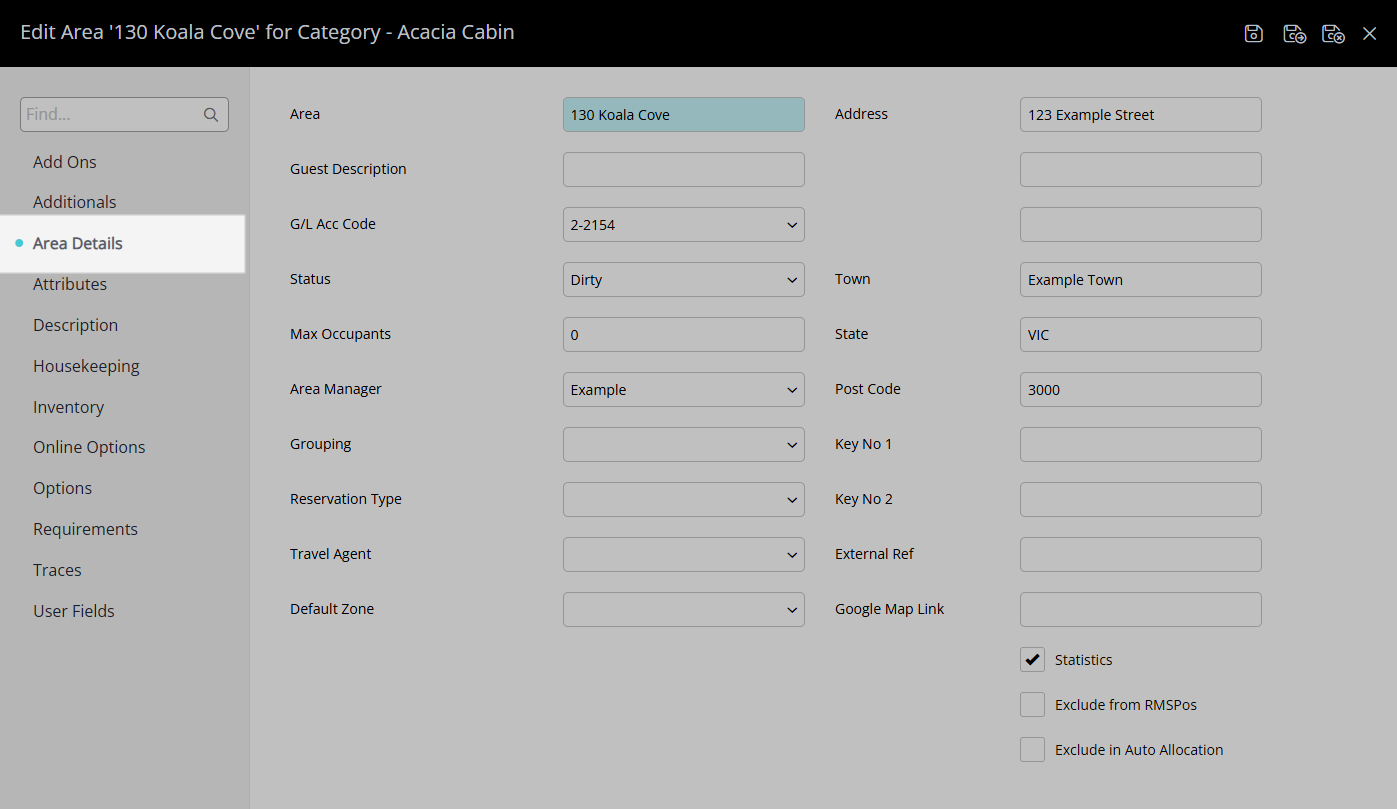This screenshot has width=1397, height=809.
Task: Expand the Grouping dropdown
Action: (684, 445)
